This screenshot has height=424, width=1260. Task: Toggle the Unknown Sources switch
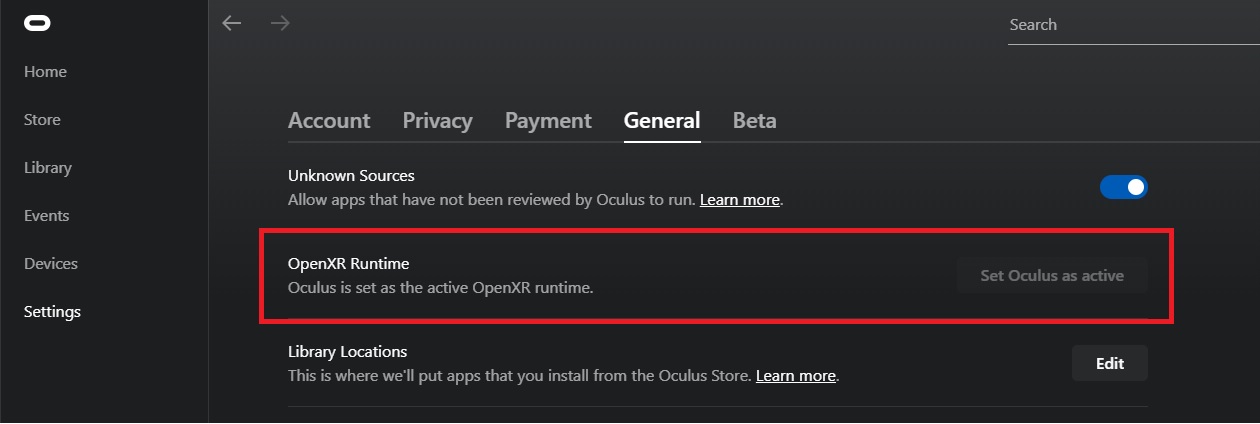point(1124,187)
